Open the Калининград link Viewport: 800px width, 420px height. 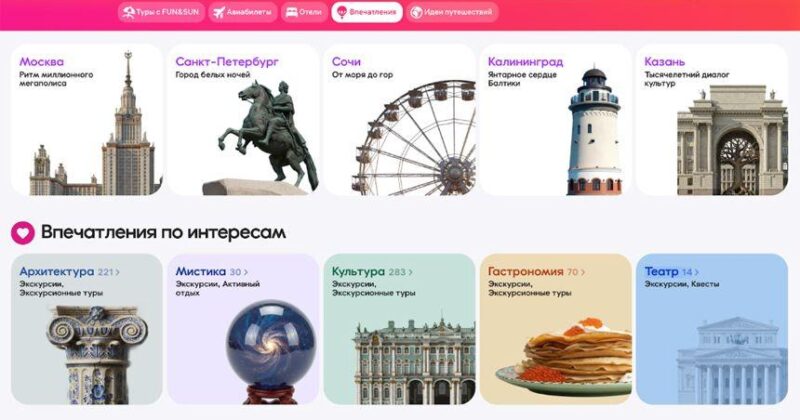click(526, 62)
